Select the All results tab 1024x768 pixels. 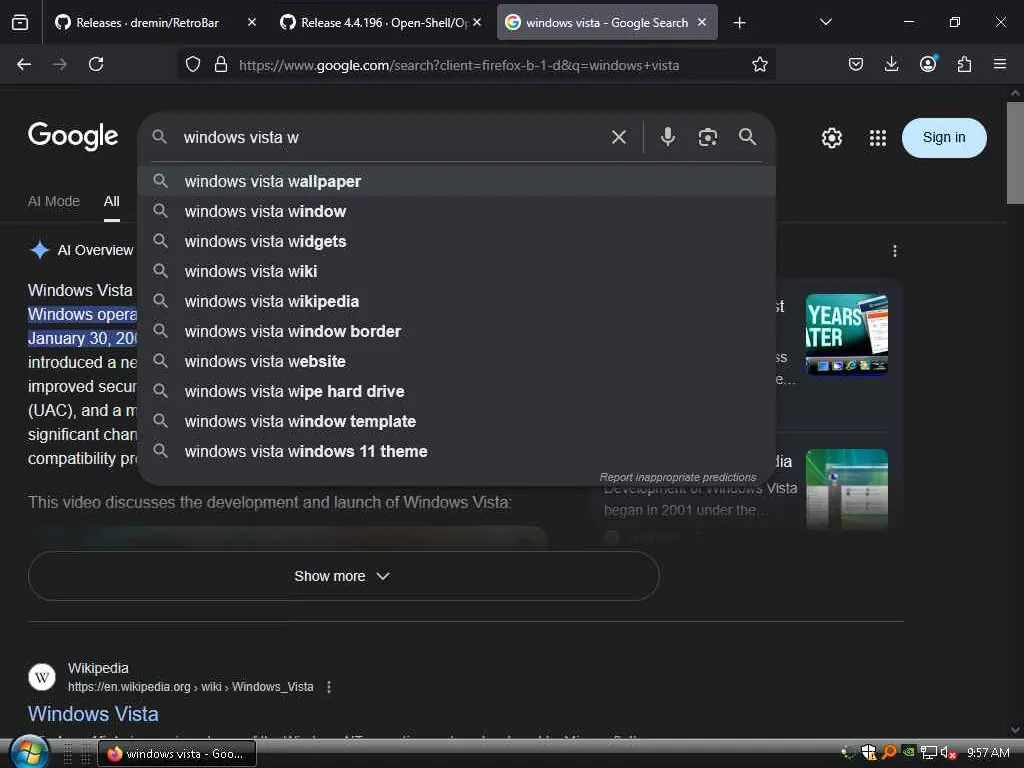point(112,201)
